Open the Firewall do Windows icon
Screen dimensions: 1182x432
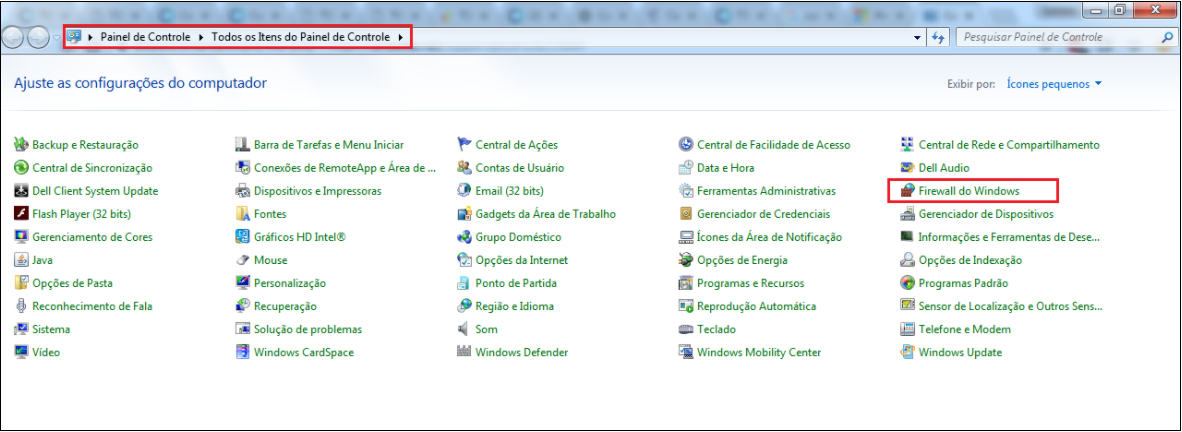907,191
